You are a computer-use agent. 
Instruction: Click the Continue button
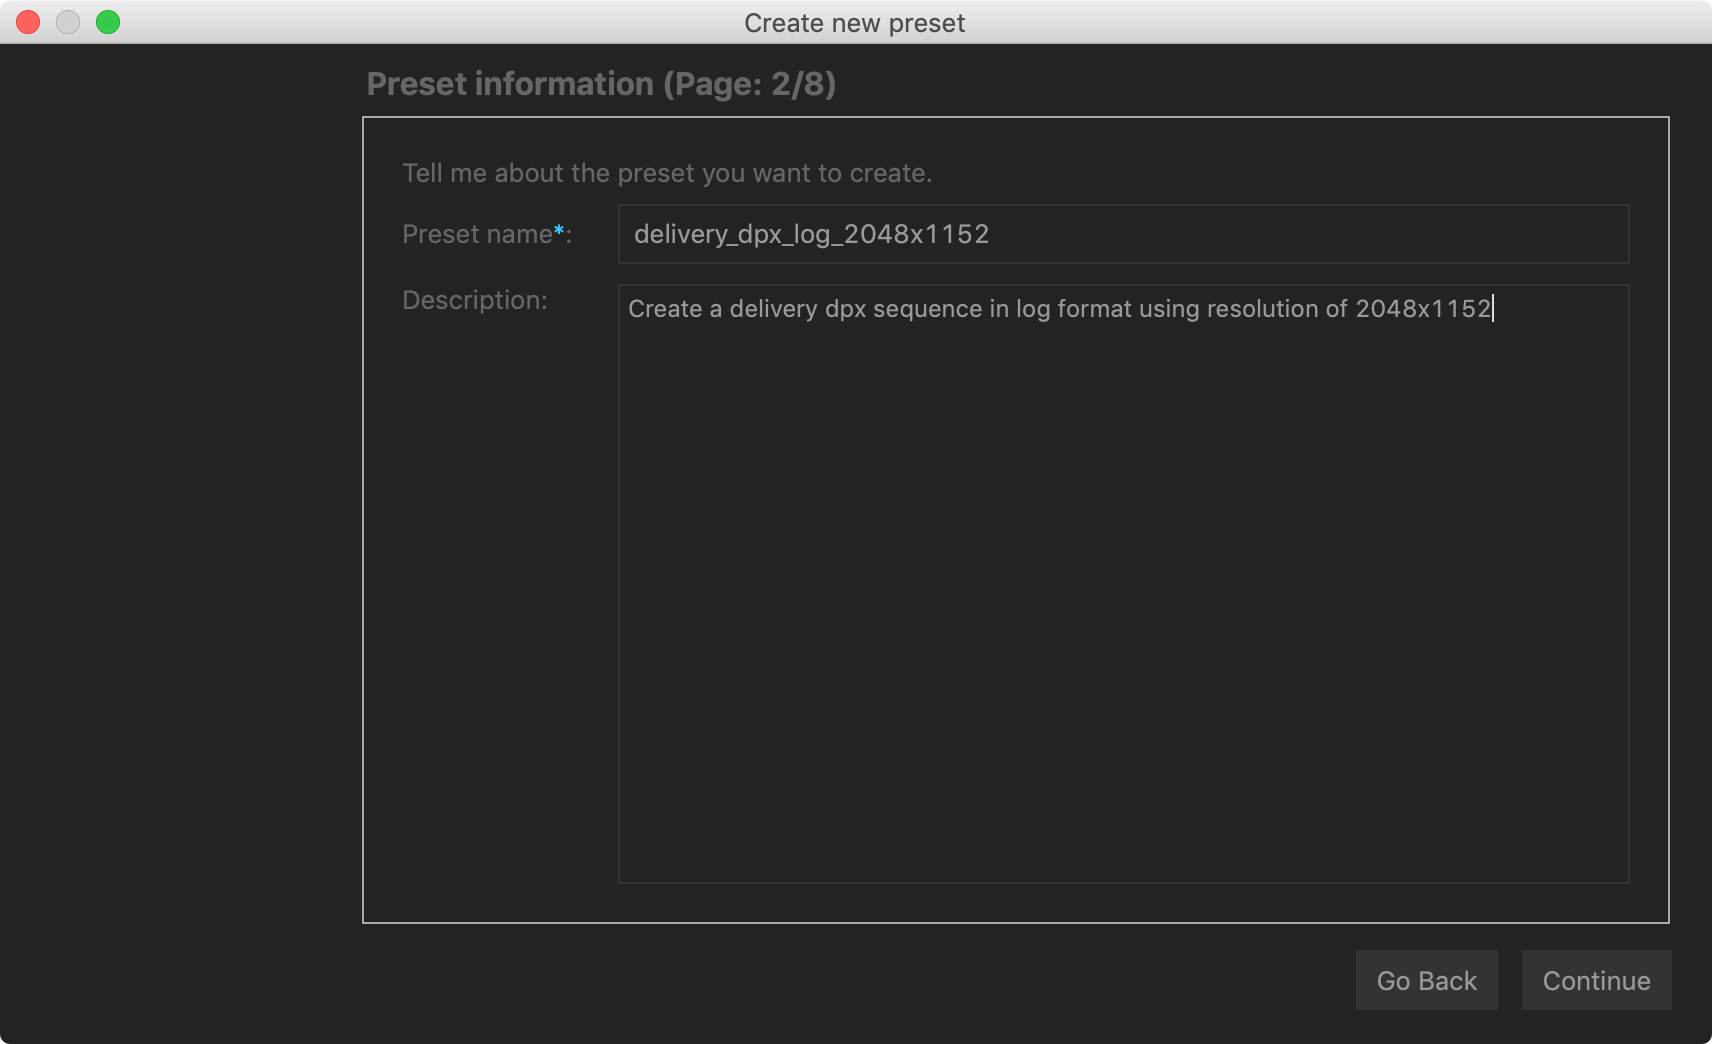1596,980
